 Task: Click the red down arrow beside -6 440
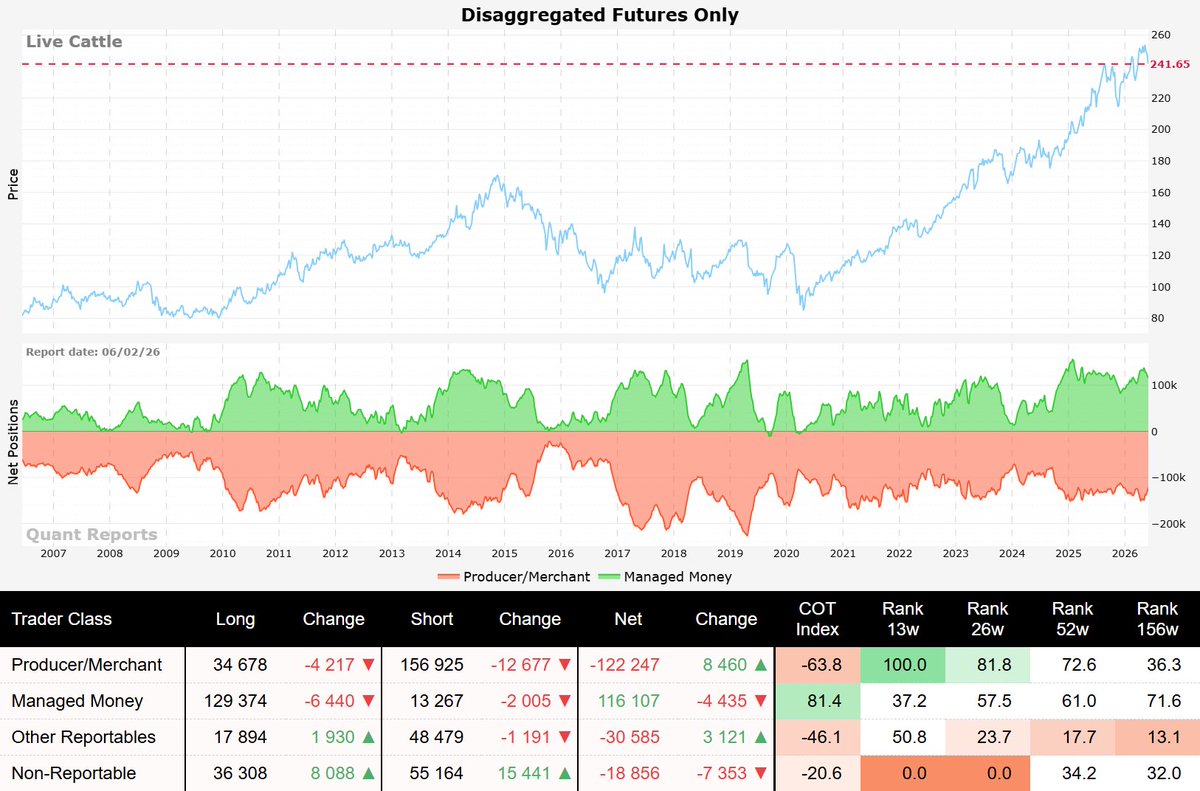pyautogui.click(x=370, y=701)
